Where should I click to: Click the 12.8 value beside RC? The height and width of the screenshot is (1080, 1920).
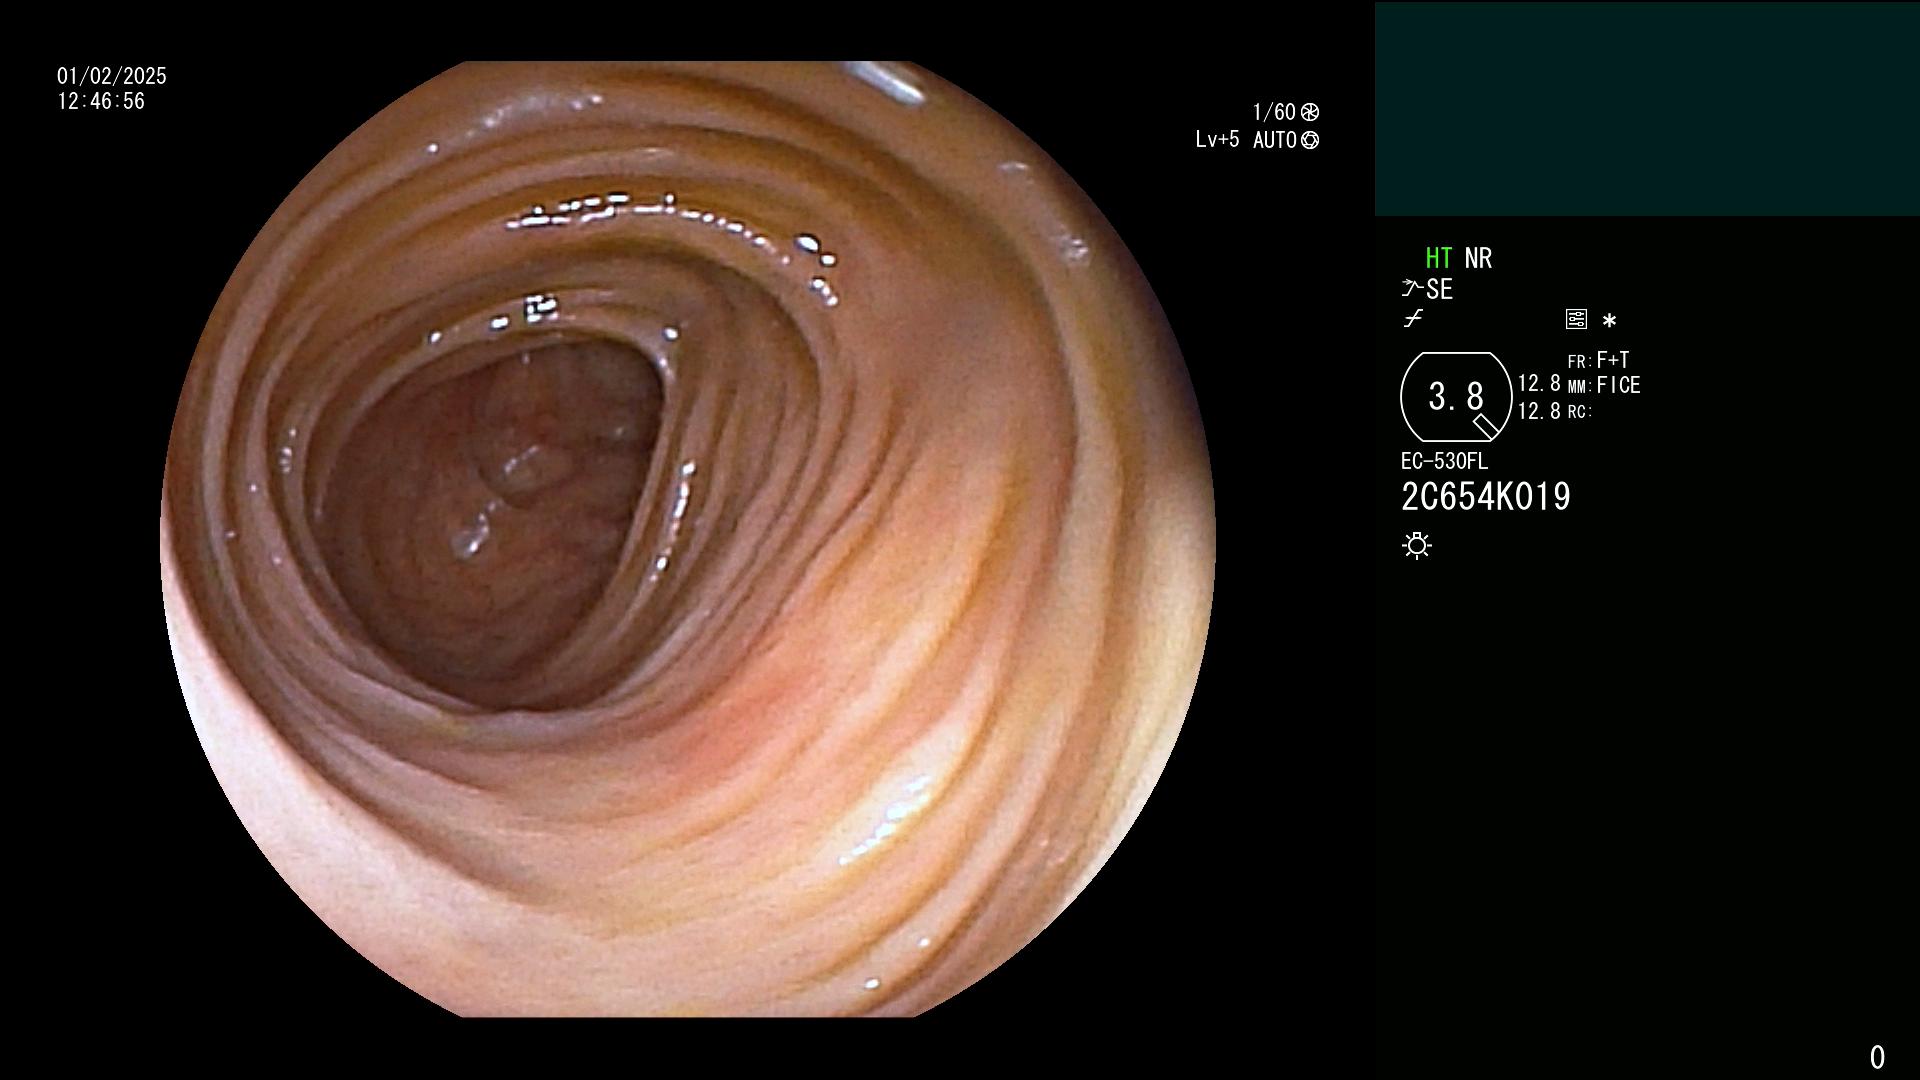(x=1539, y=411)
